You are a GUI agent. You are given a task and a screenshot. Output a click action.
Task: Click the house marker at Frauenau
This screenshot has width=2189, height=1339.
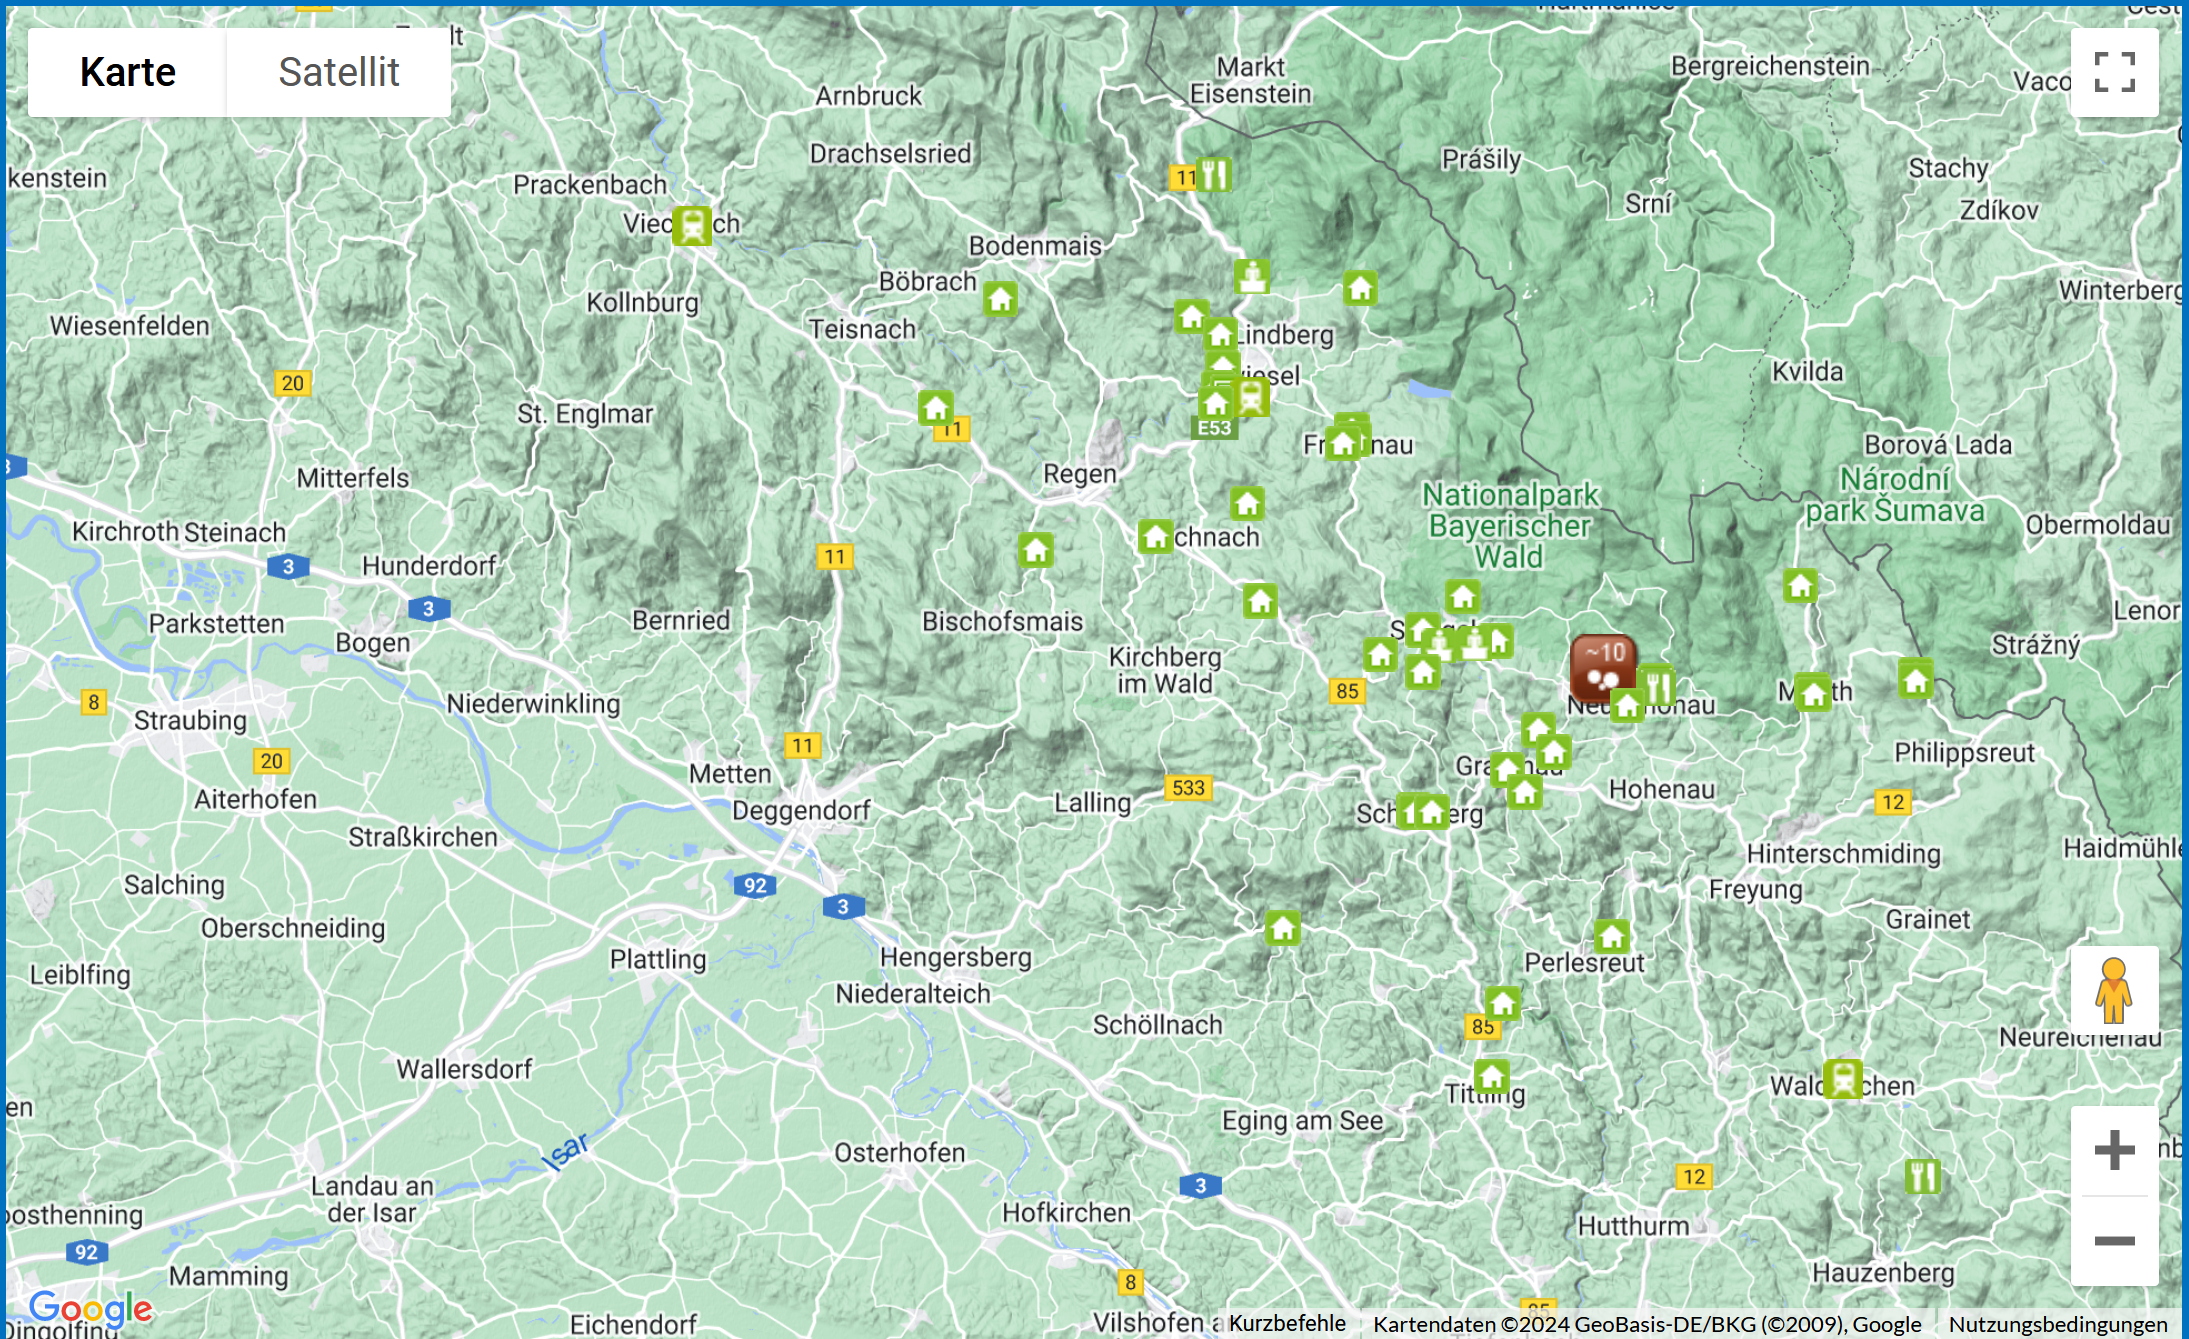tap(1343, 443)
